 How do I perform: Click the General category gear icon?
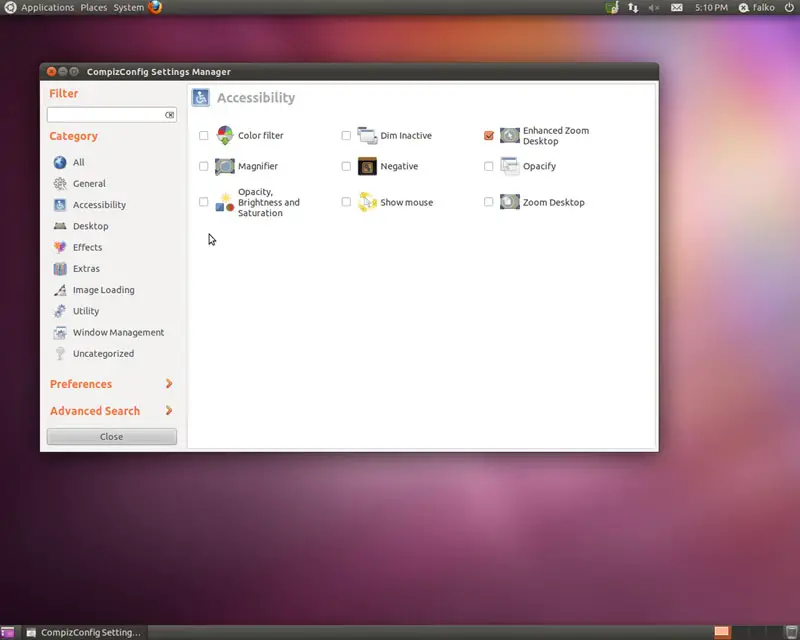click(x=60, y=183)
